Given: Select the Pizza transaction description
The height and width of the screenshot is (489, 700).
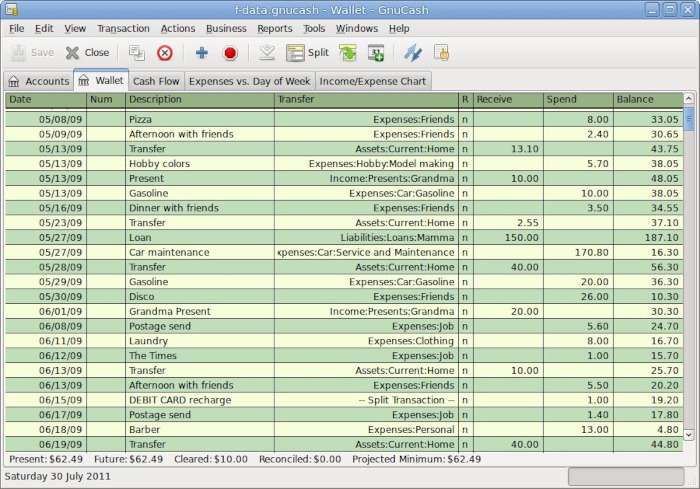Looking at the screenshot, I should click(x=200, y=120).
